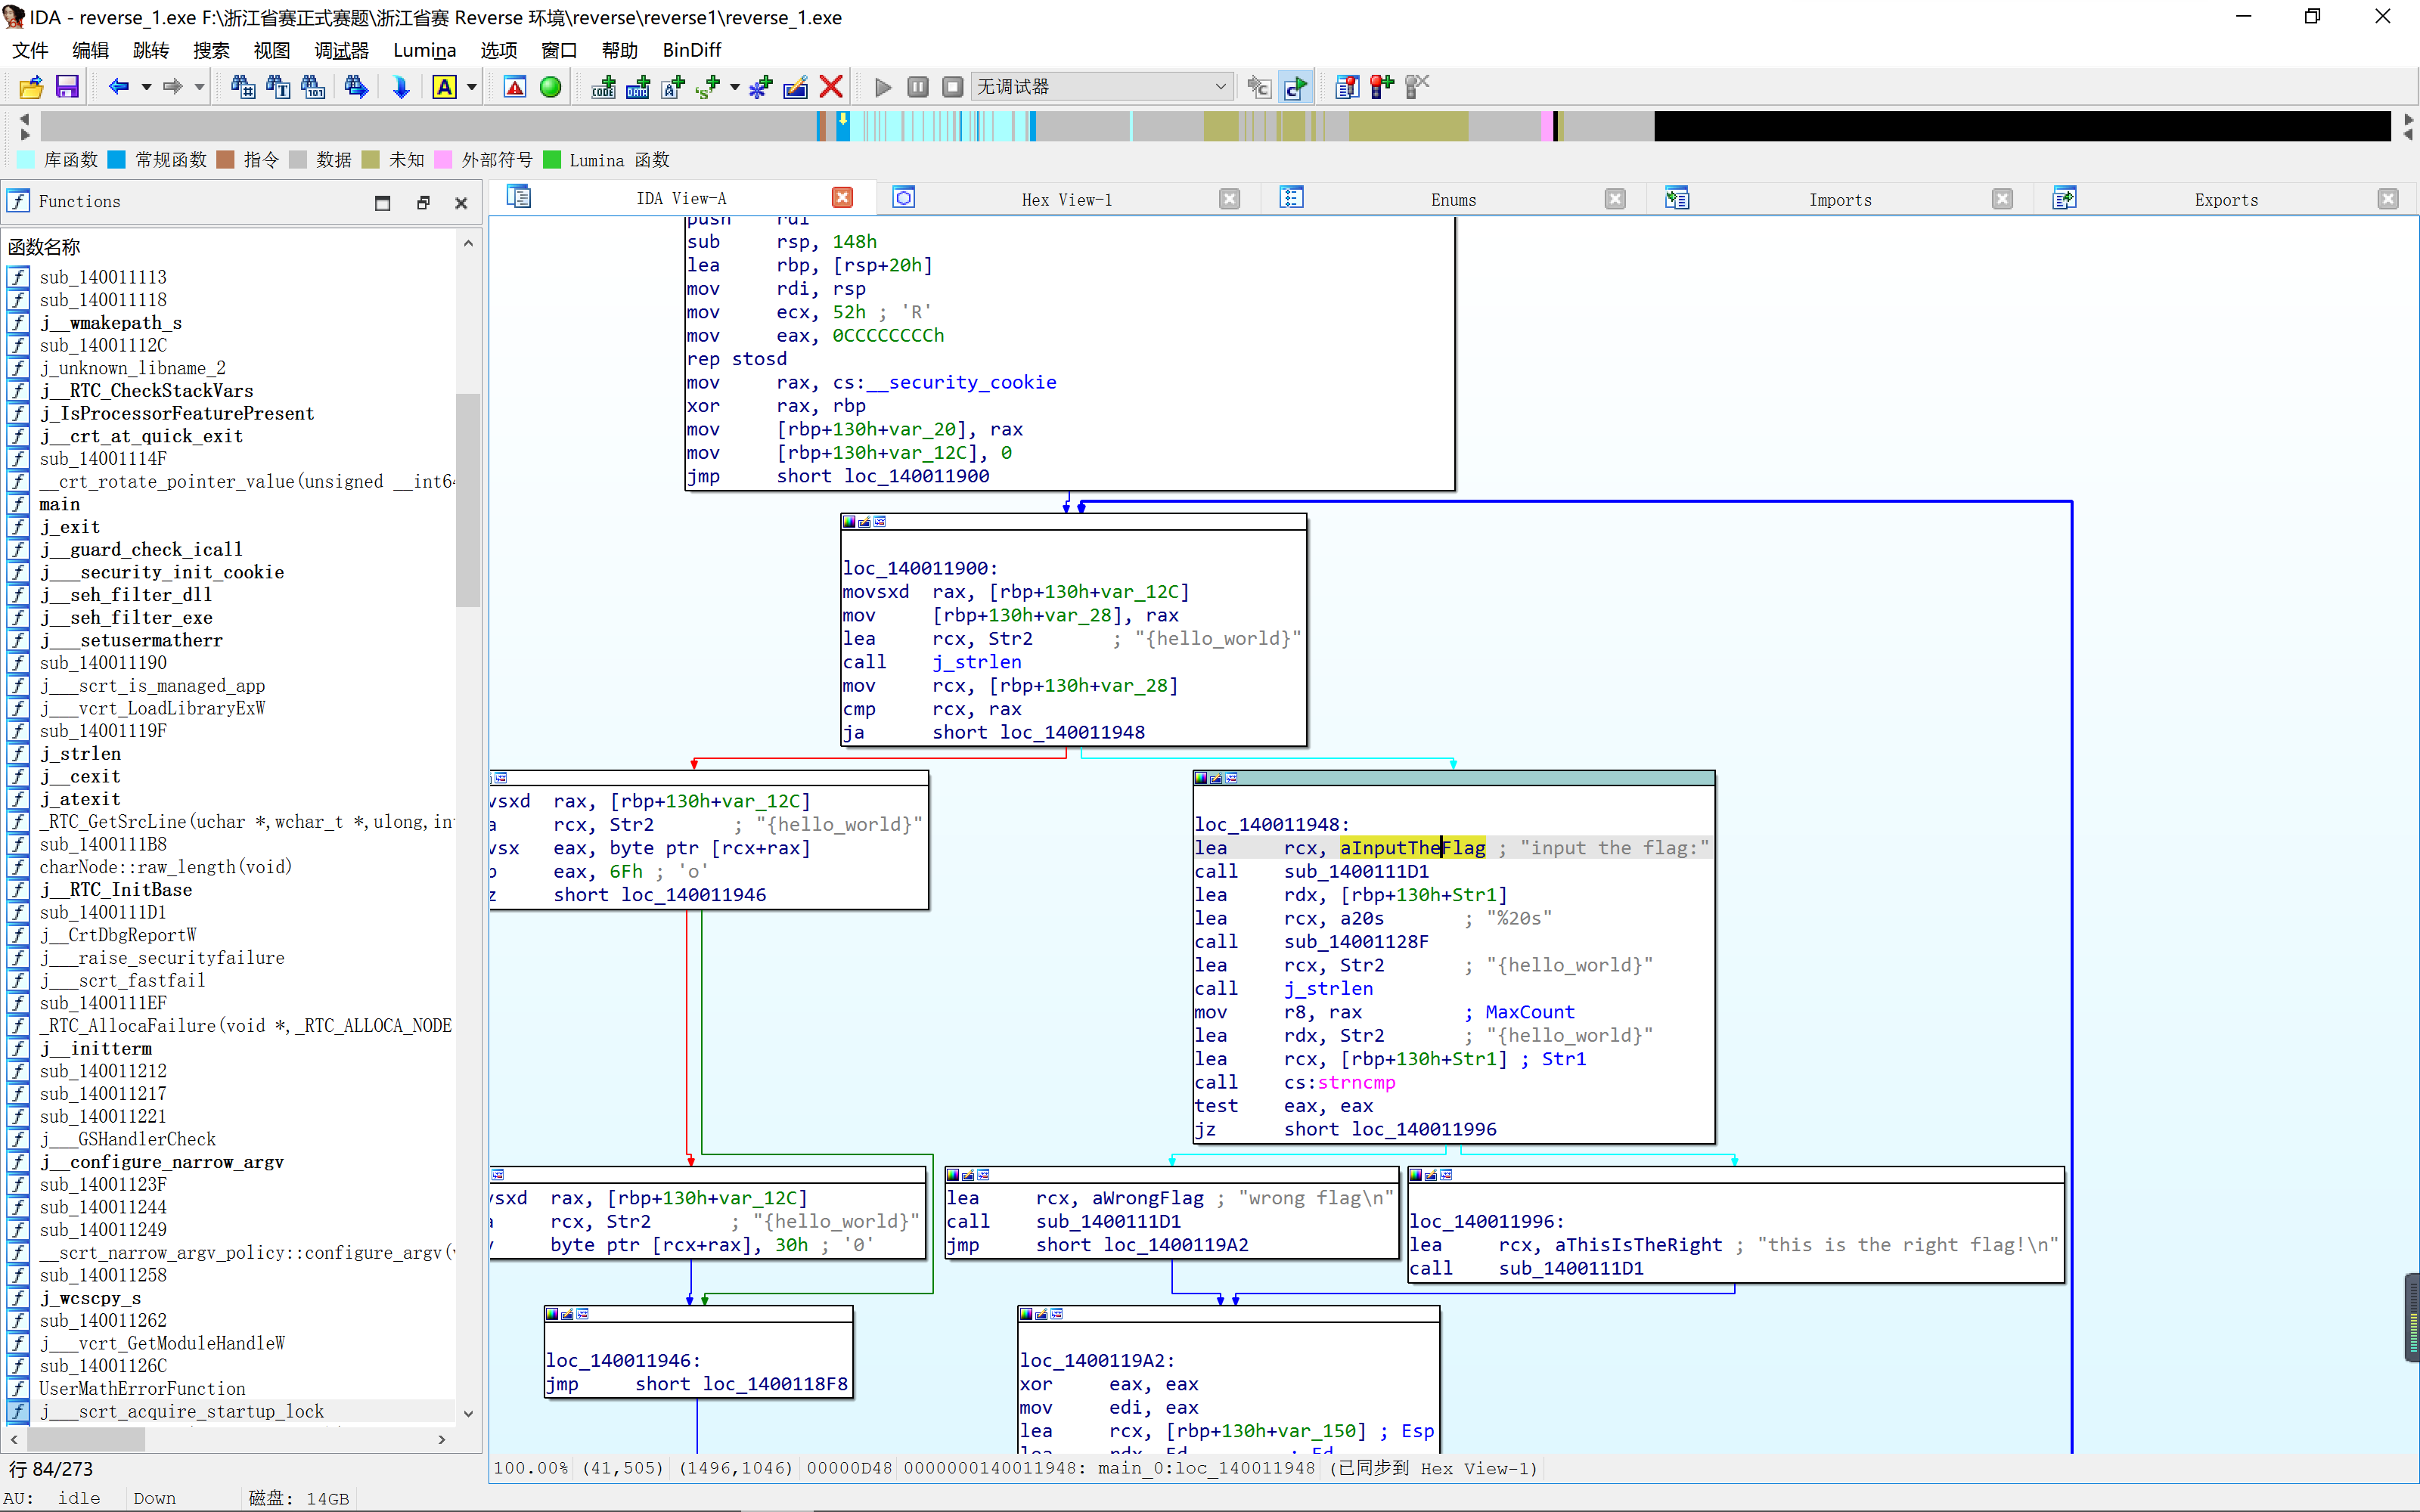Click the functions list vertical scrollbar thumb
Screen dimensions: 2420x1512
click(467, 500)
